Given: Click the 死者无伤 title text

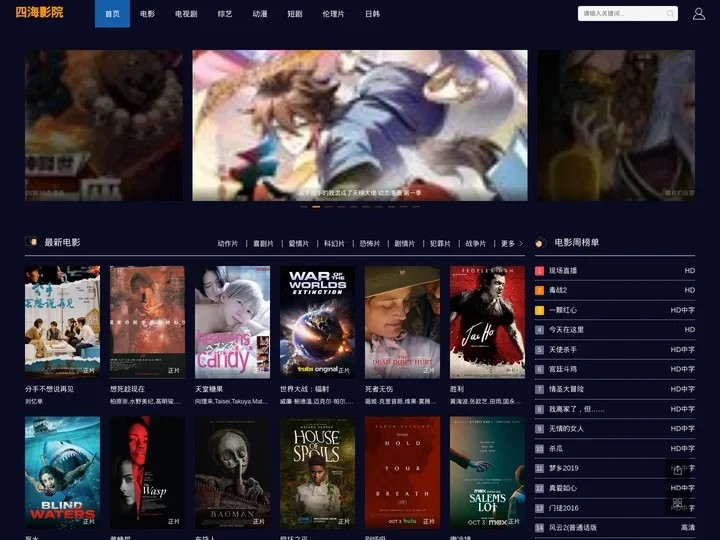Looking at the screenshot, I should coord(379,389).
